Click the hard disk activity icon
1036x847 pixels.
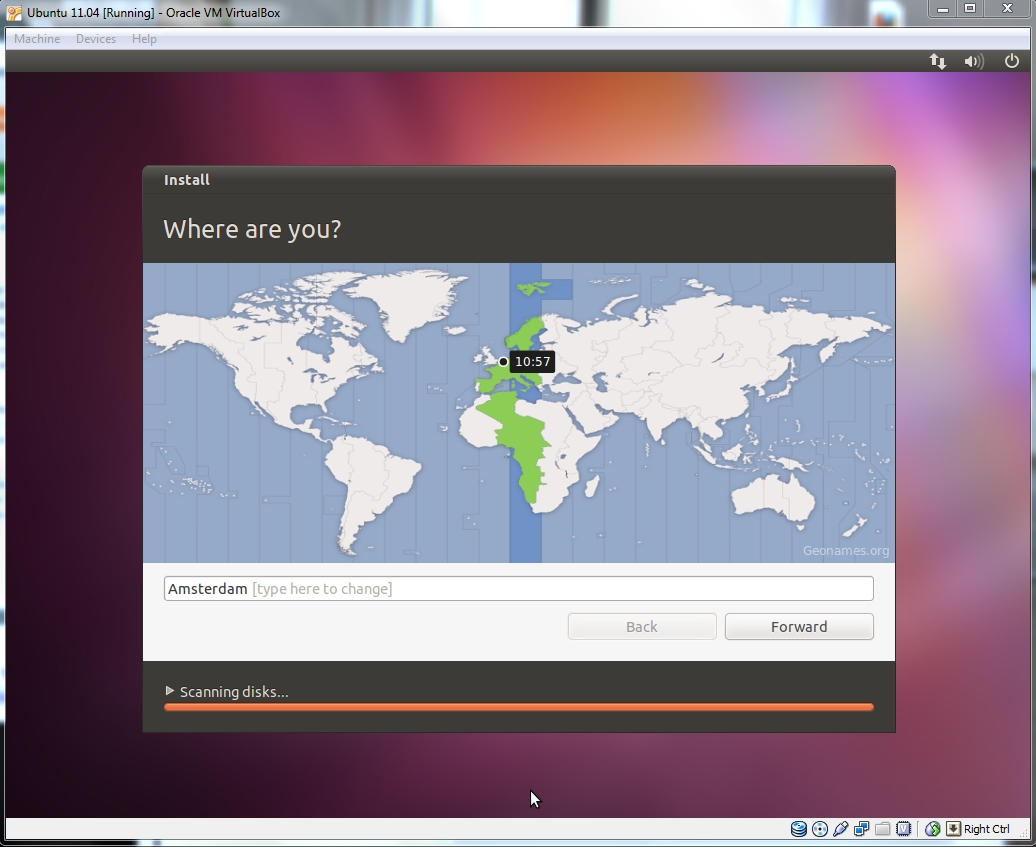pyautogui.click(x=799, y=829)
